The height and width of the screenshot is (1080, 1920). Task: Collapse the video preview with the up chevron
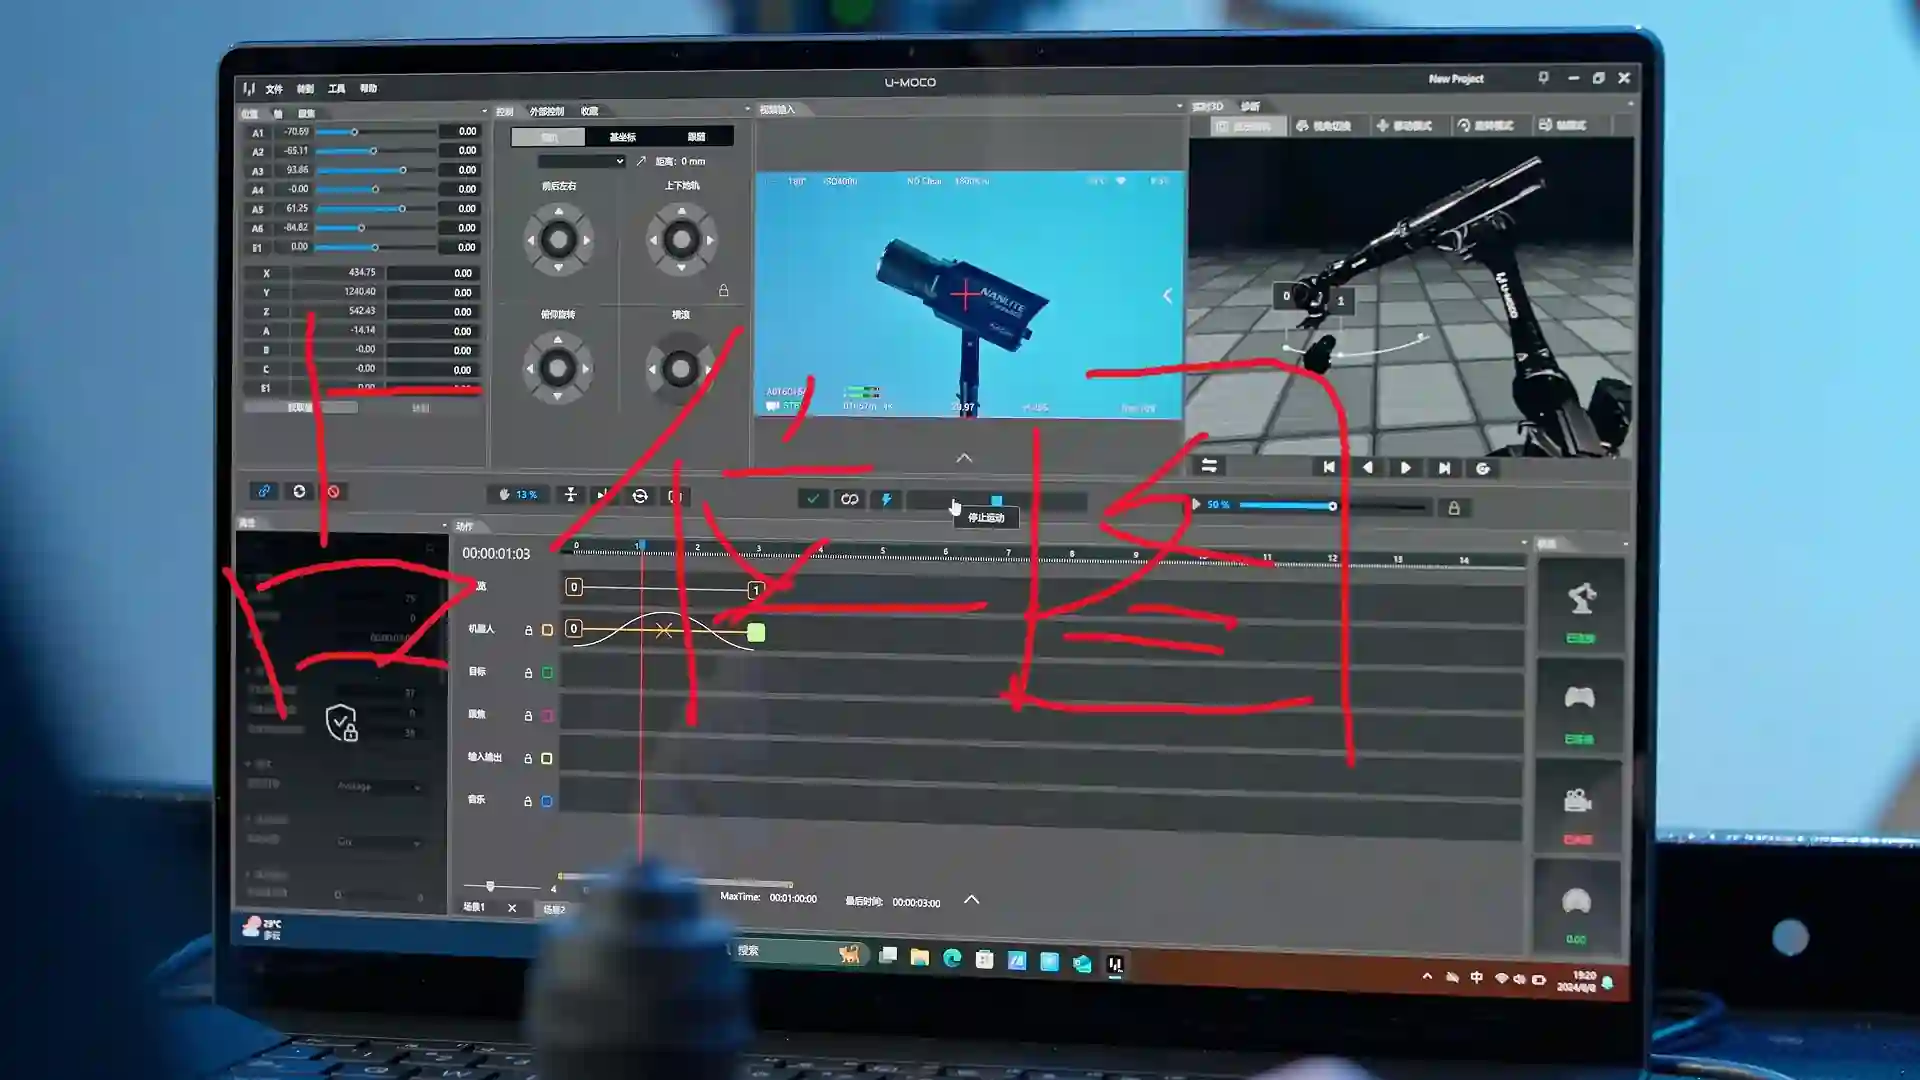964,458
